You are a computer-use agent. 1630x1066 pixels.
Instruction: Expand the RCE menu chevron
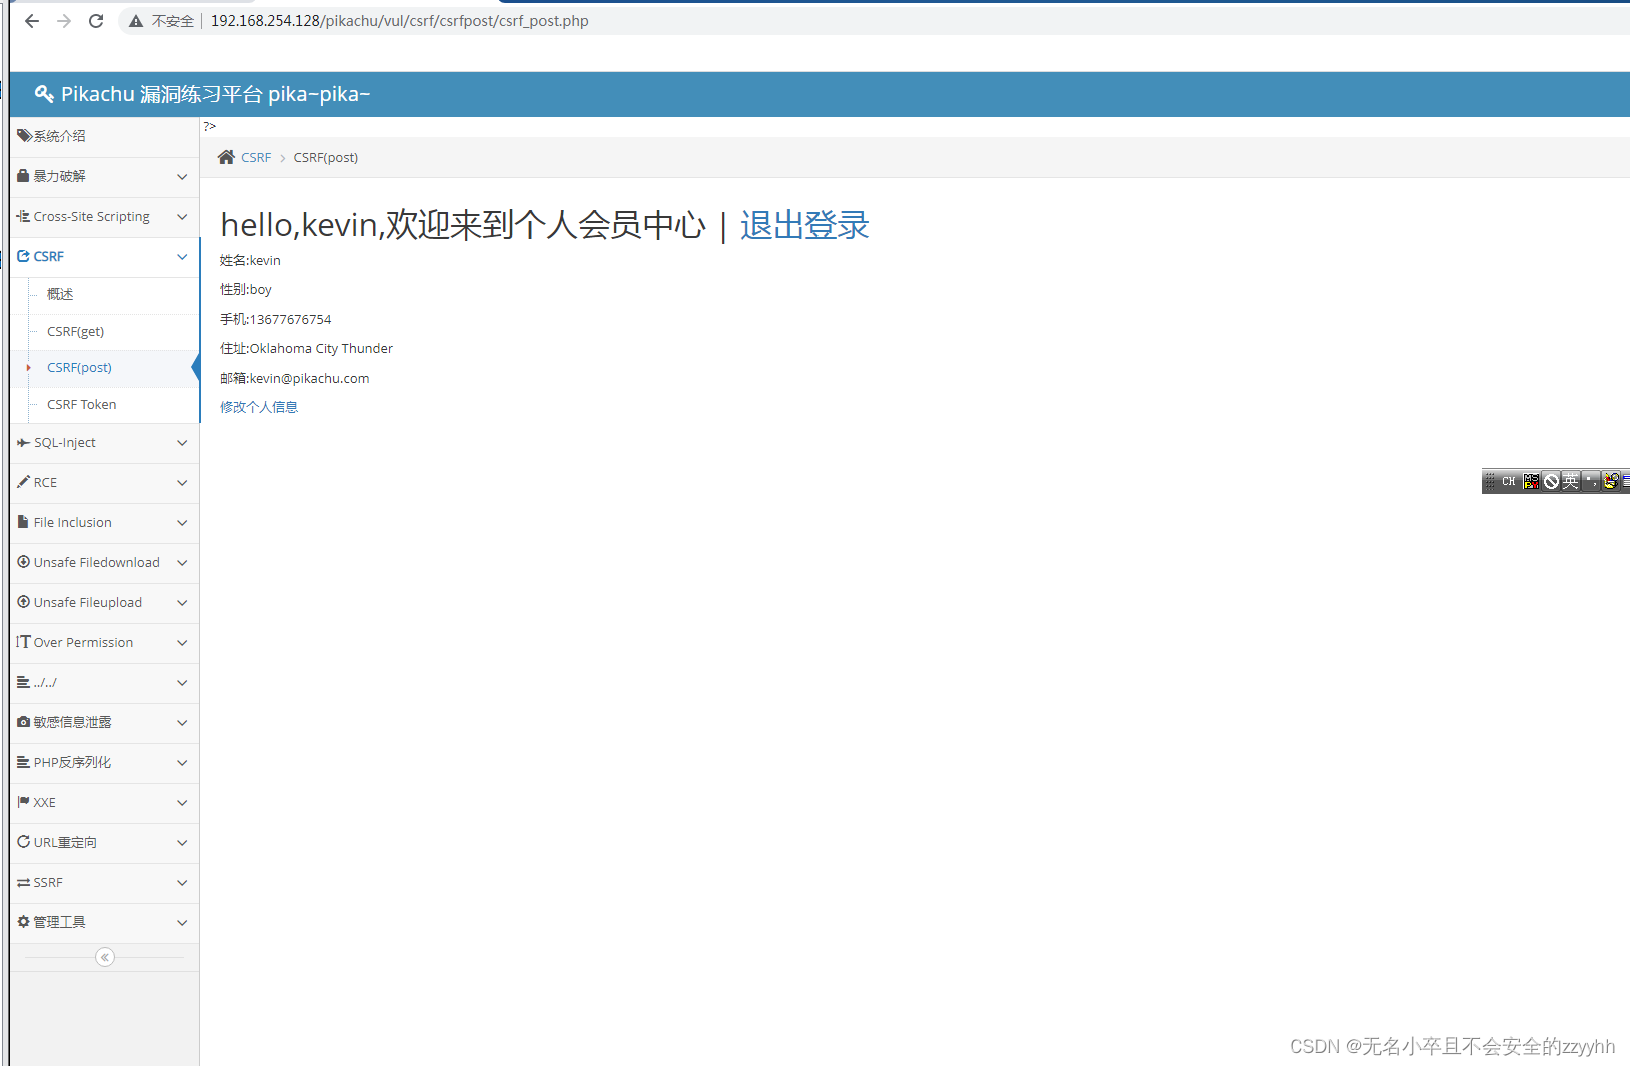[182, 483]
